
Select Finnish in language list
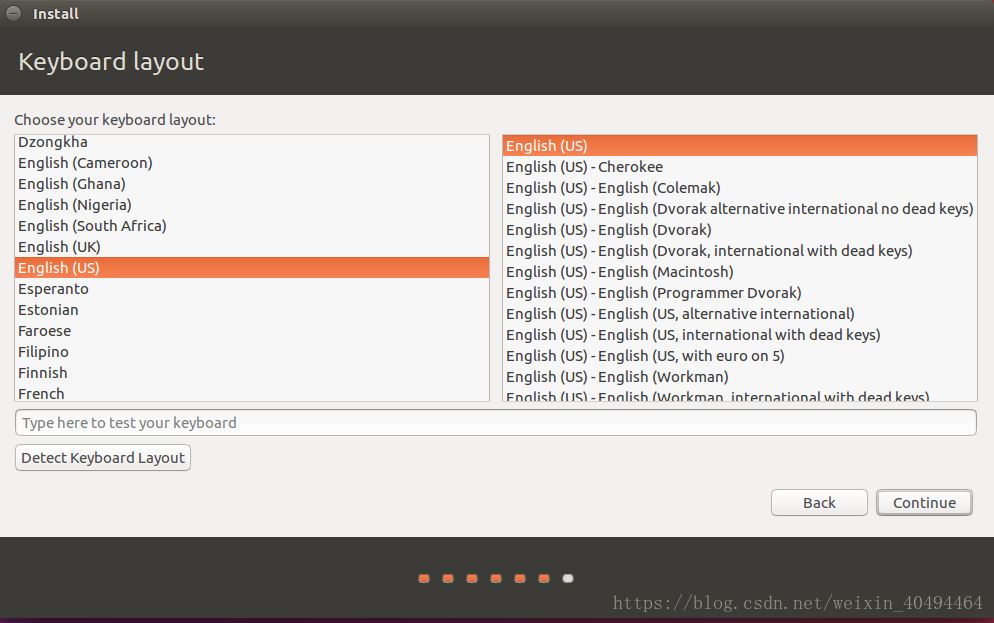pyautogui.click(x=252, y=372)
